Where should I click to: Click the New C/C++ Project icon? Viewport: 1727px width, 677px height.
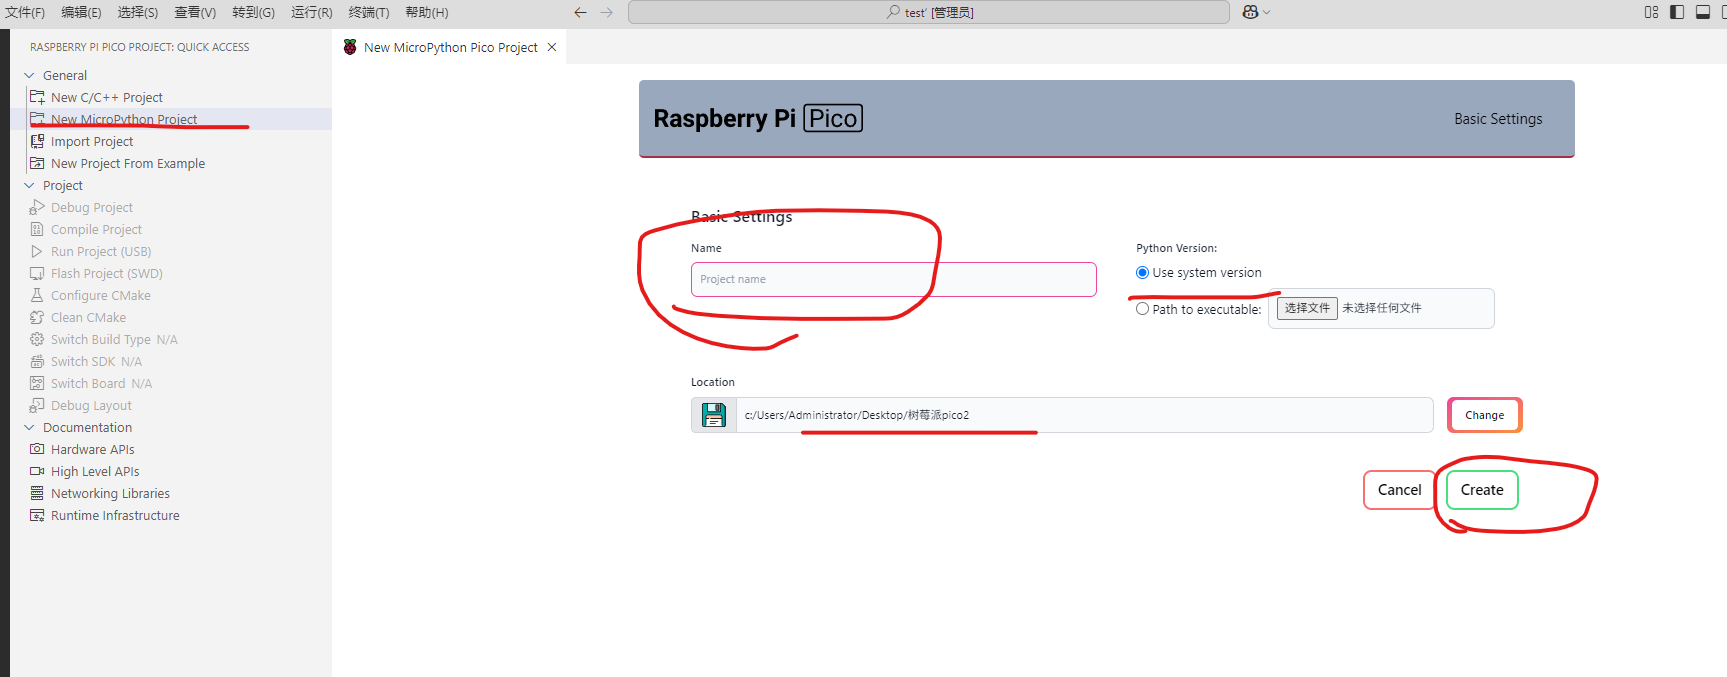[x=37, y=97]
